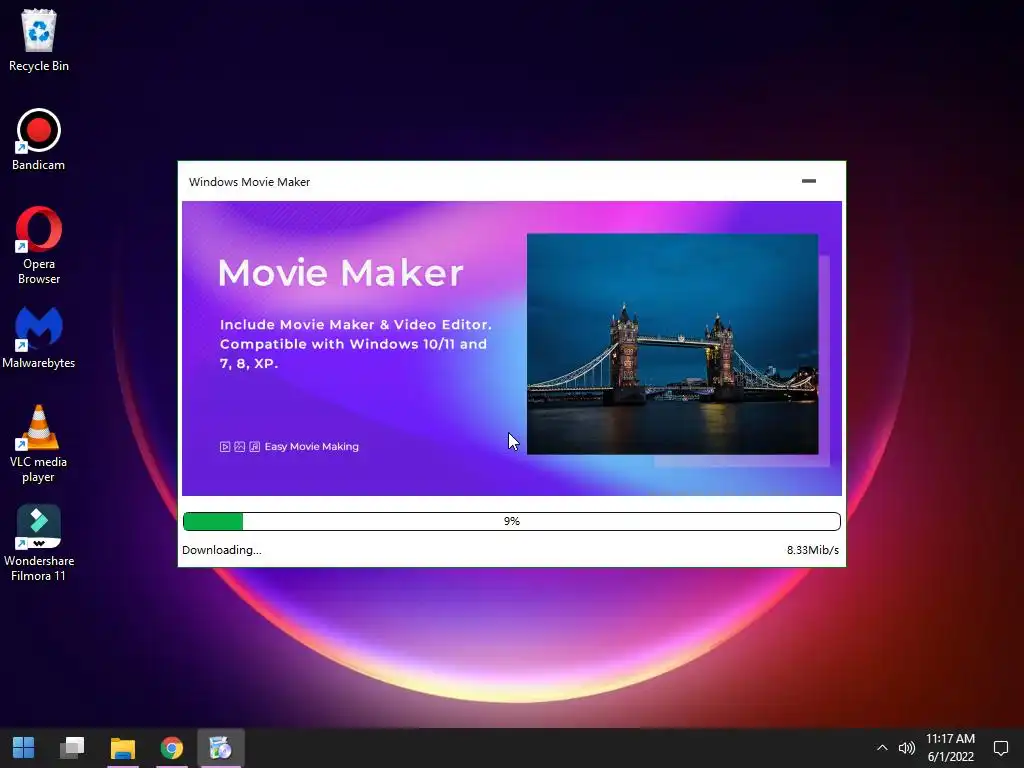The width and height of the screenshot is (1024, 768).
Task: Minimize the Windows Movie Maker installer
Action: 808,181
